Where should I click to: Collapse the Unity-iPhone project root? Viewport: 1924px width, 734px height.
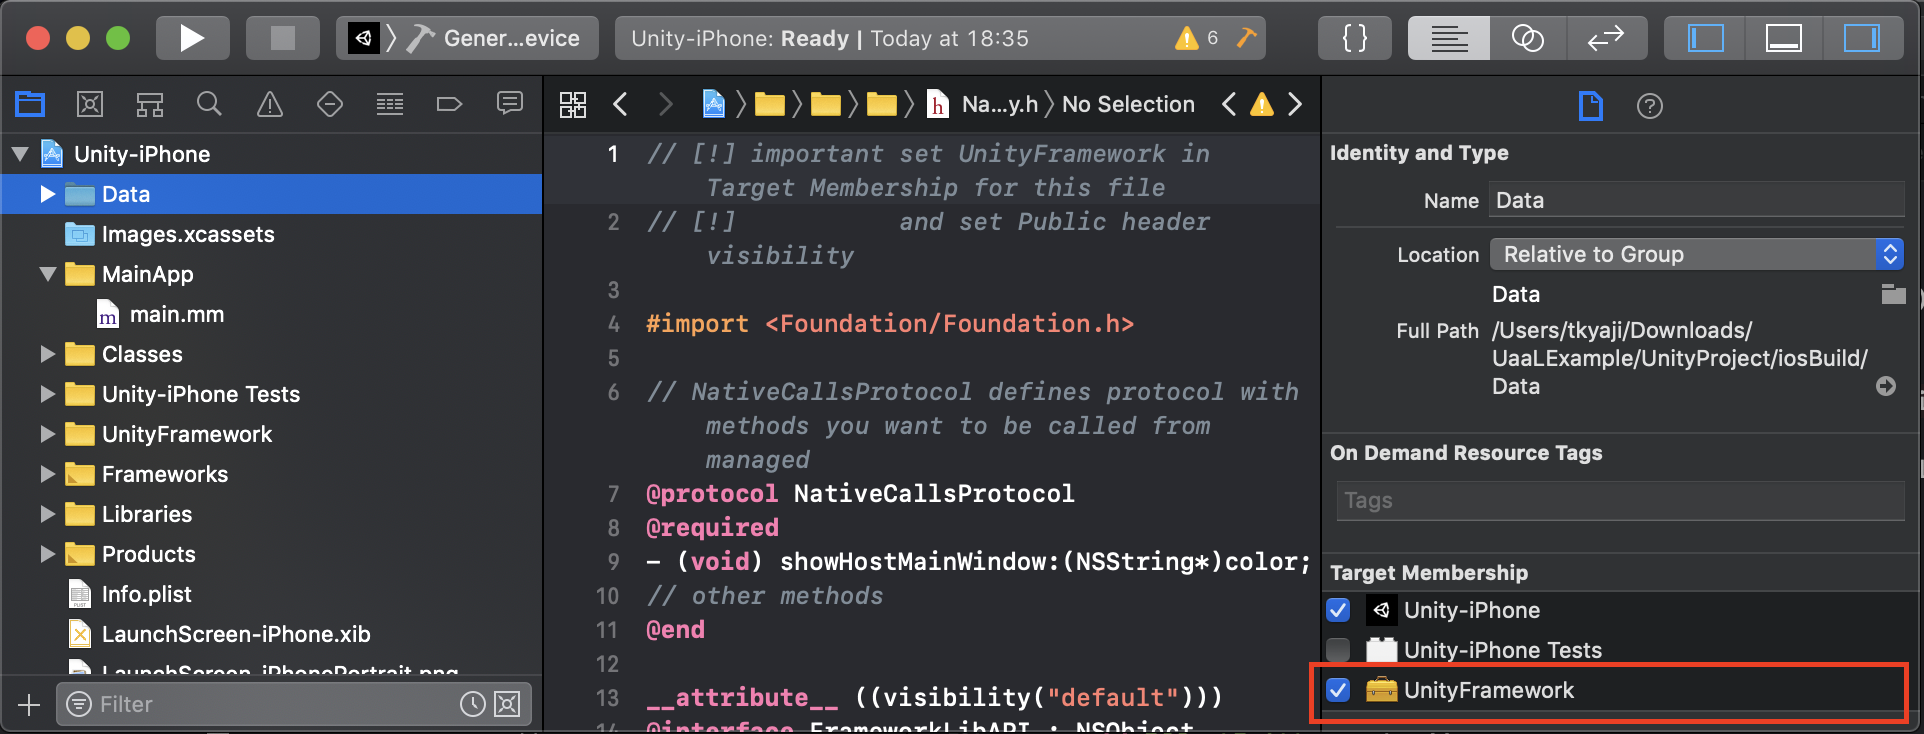coord(20,154)
